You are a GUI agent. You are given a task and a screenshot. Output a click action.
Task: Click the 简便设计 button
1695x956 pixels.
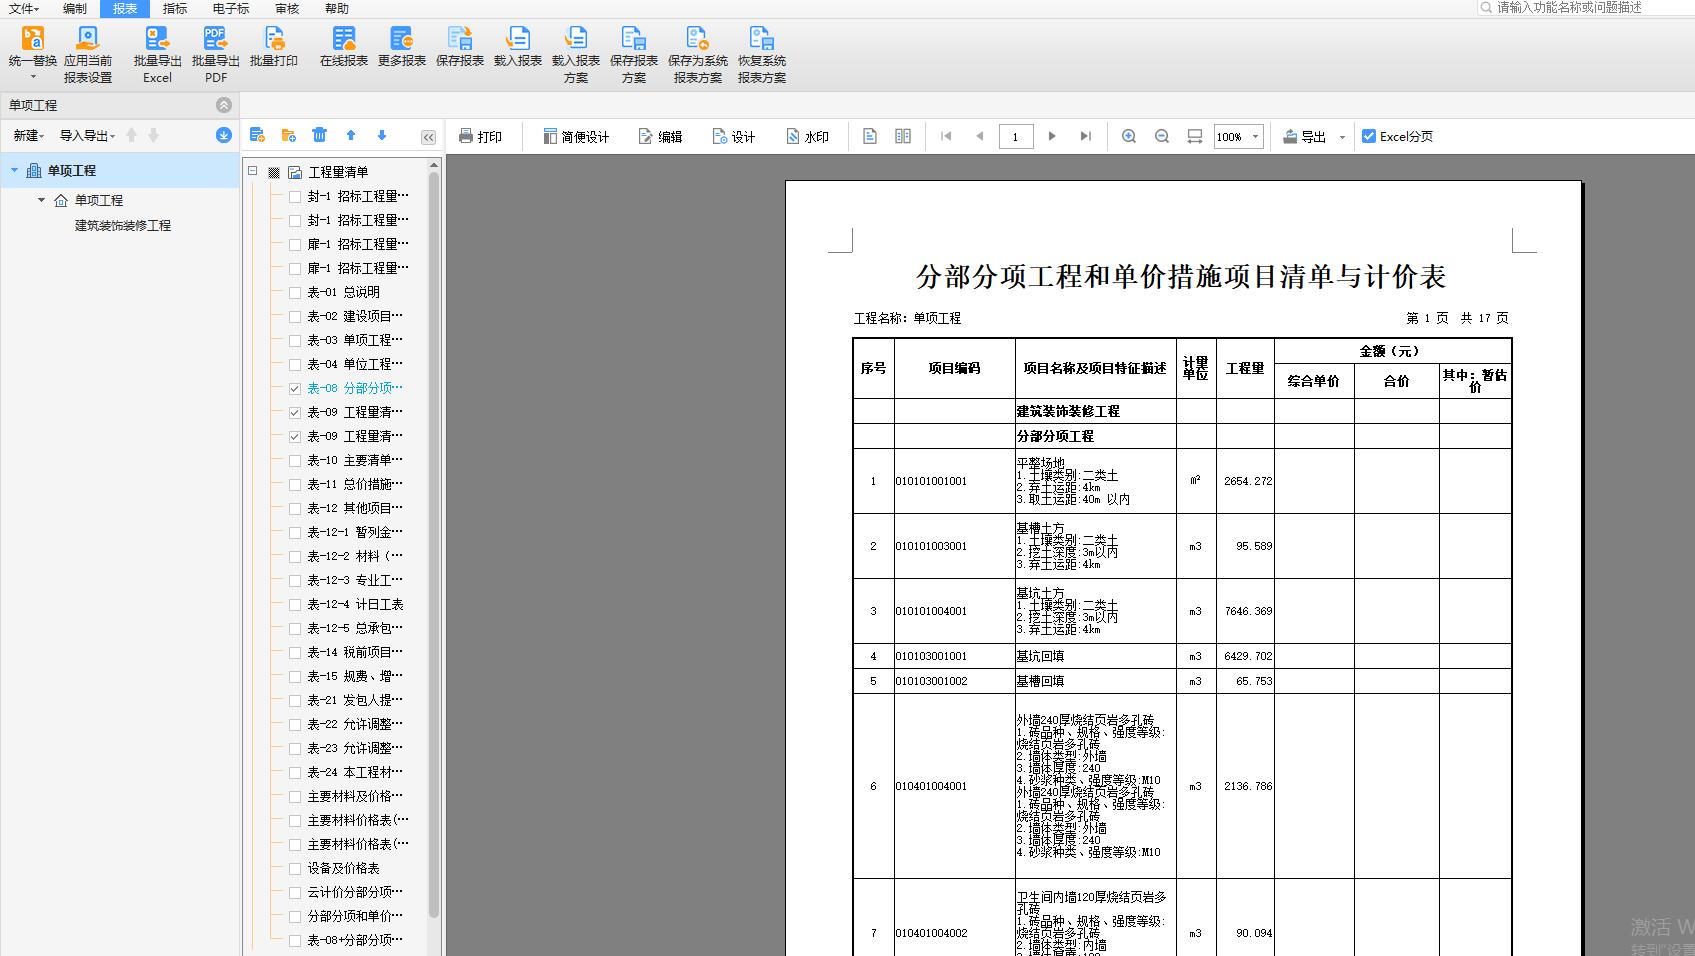coord(576,136)
